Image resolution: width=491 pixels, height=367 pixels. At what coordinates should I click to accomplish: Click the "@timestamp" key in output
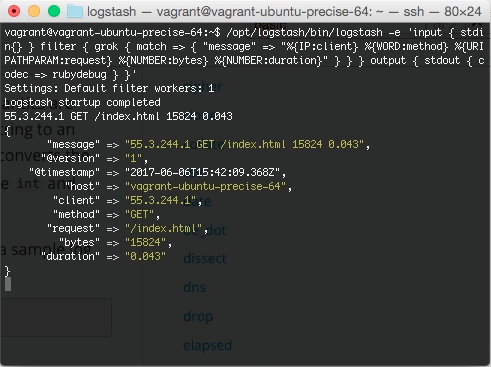coord(64,172)
